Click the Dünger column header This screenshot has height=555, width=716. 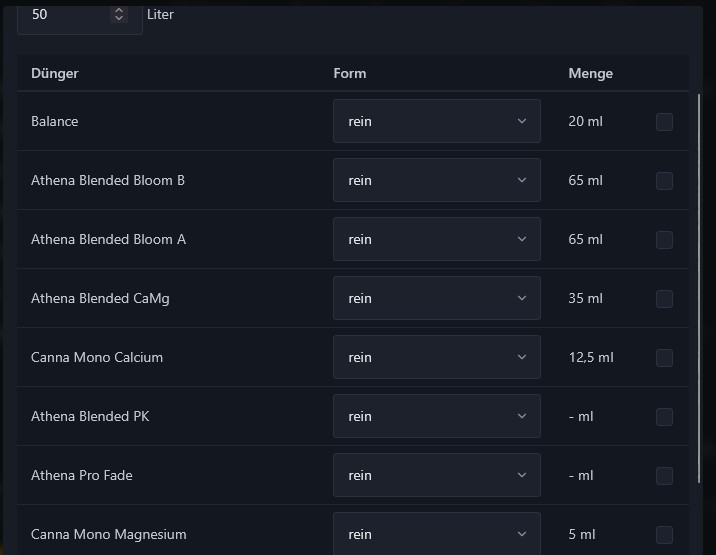point(55,73)
